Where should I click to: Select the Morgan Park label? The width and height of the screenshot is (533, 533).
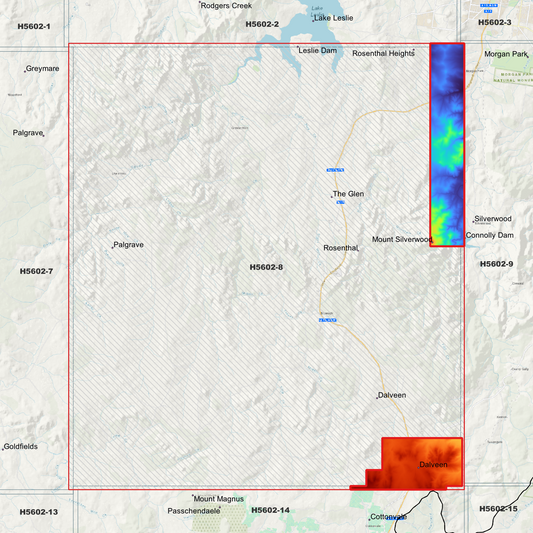coord(506,54)
